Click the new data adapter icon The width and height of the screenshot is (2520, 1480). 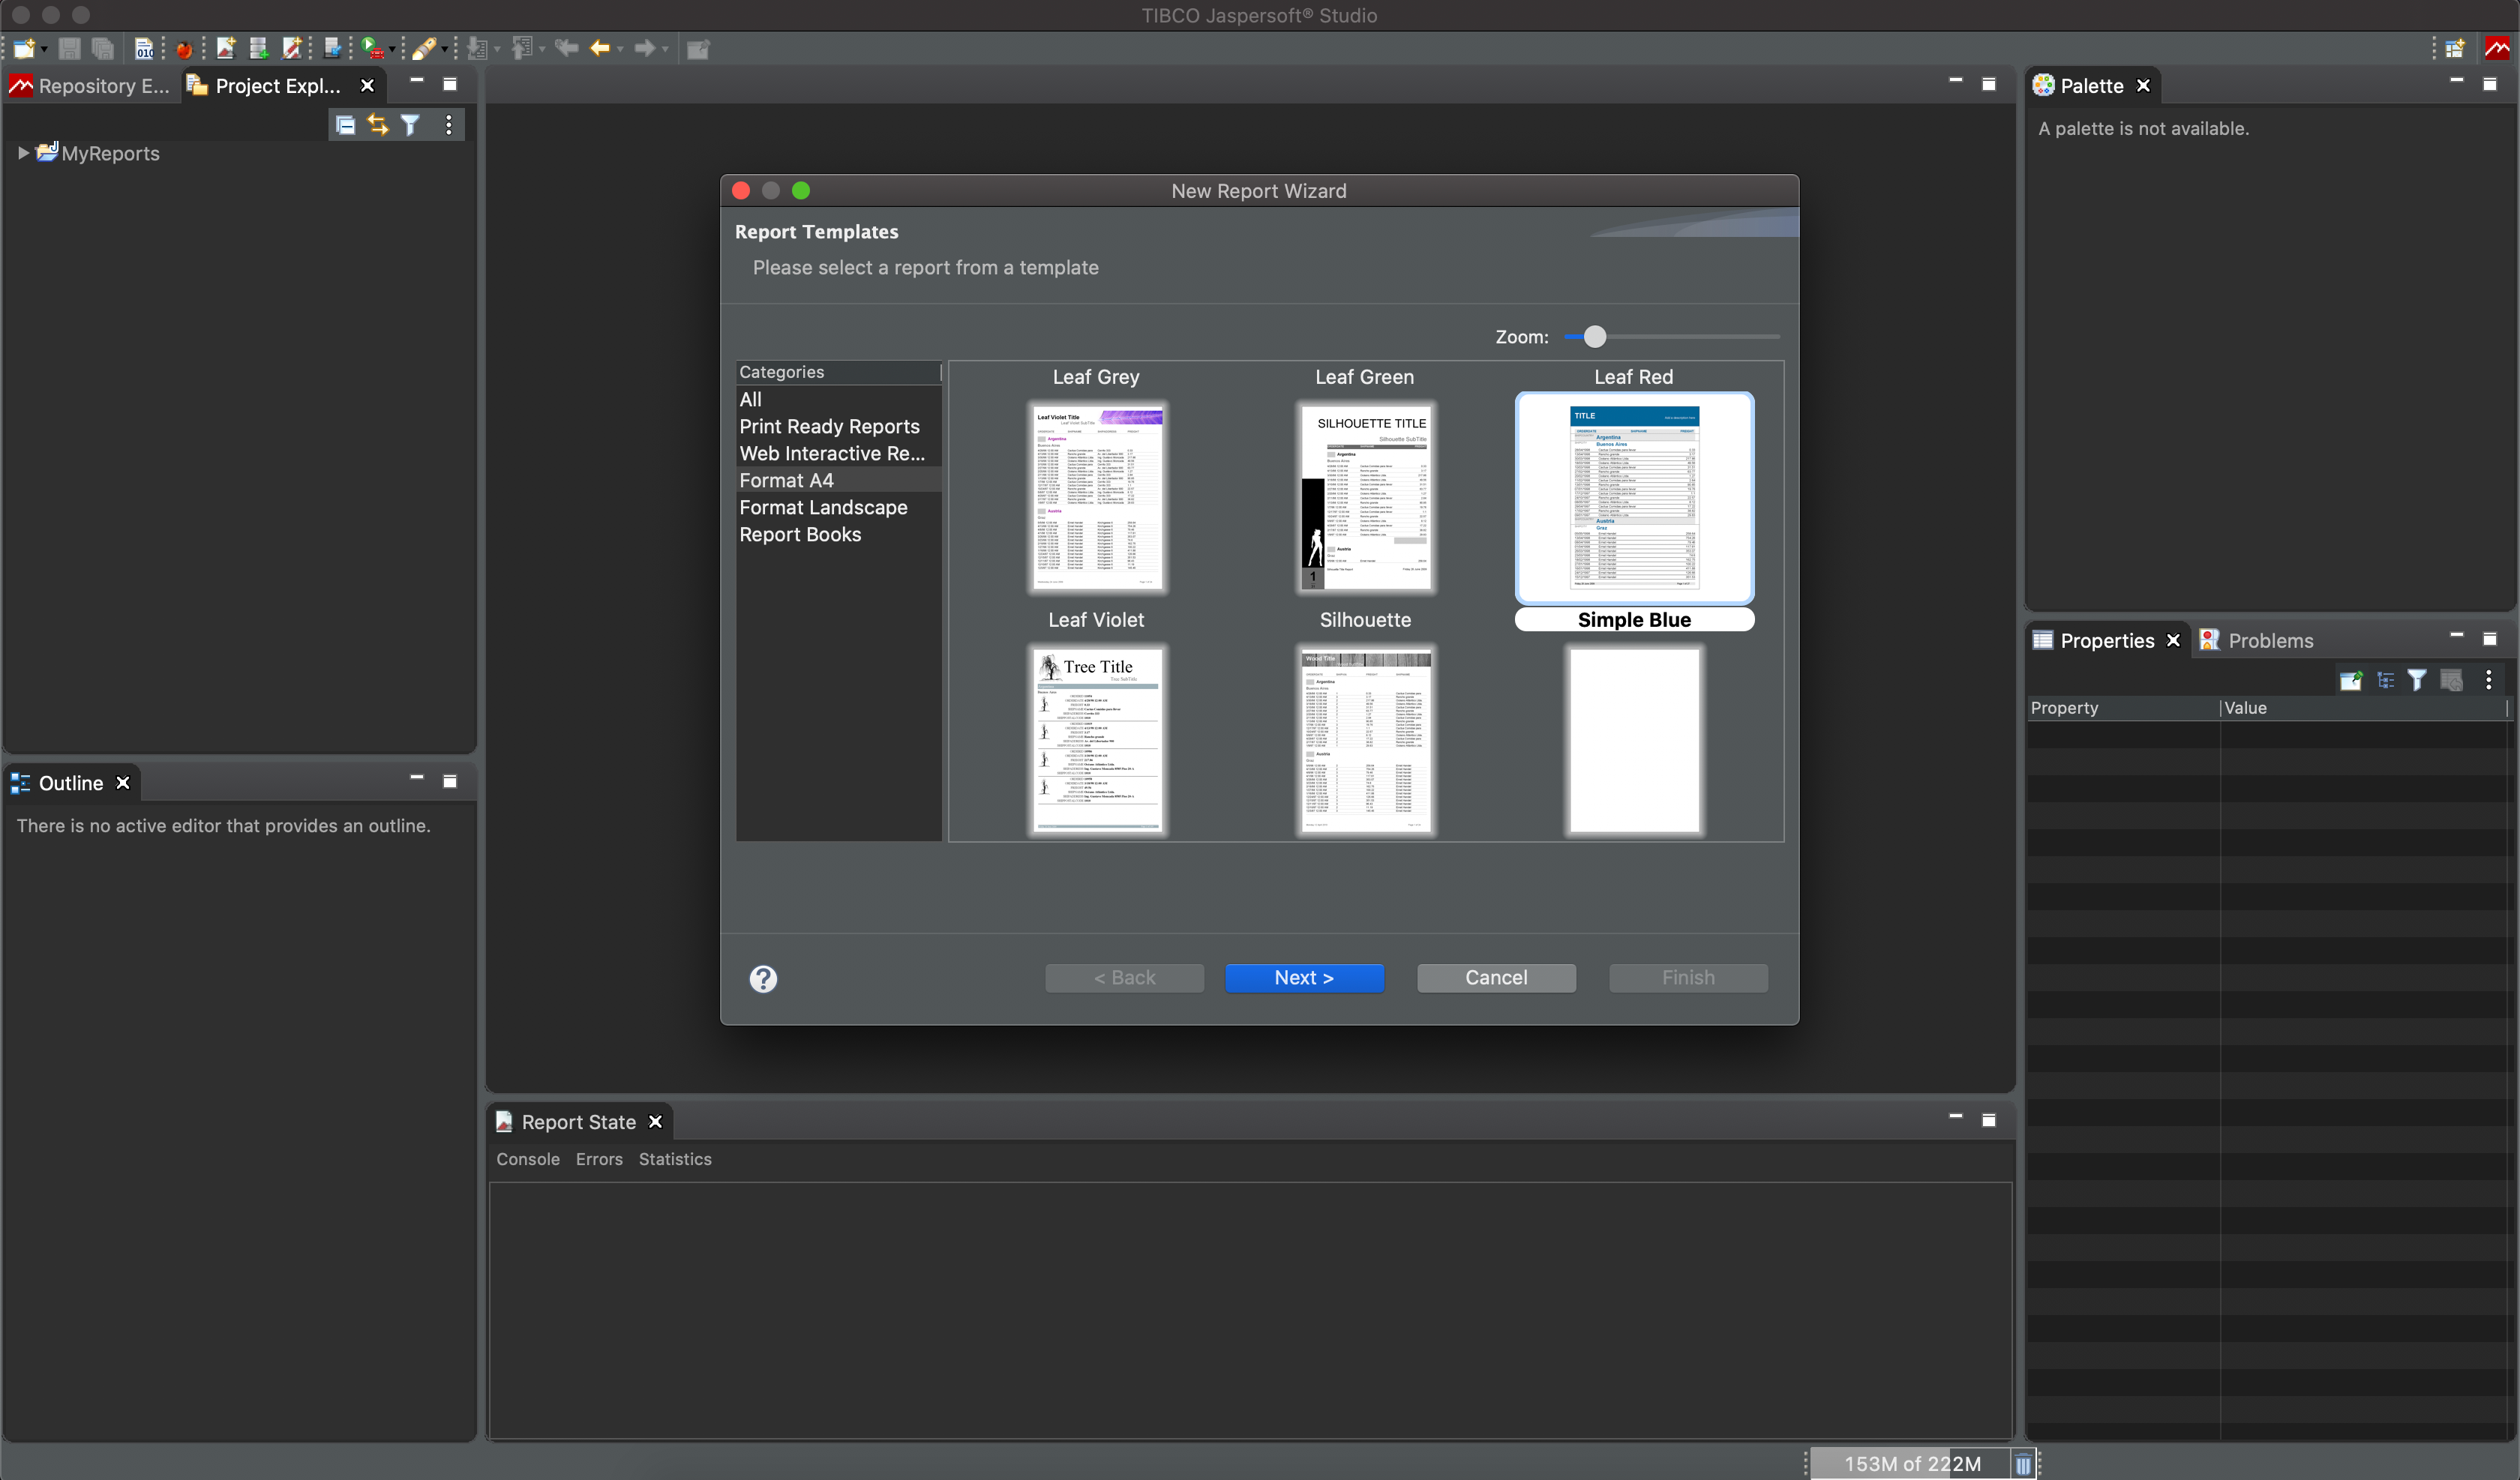tap(258, 47)
